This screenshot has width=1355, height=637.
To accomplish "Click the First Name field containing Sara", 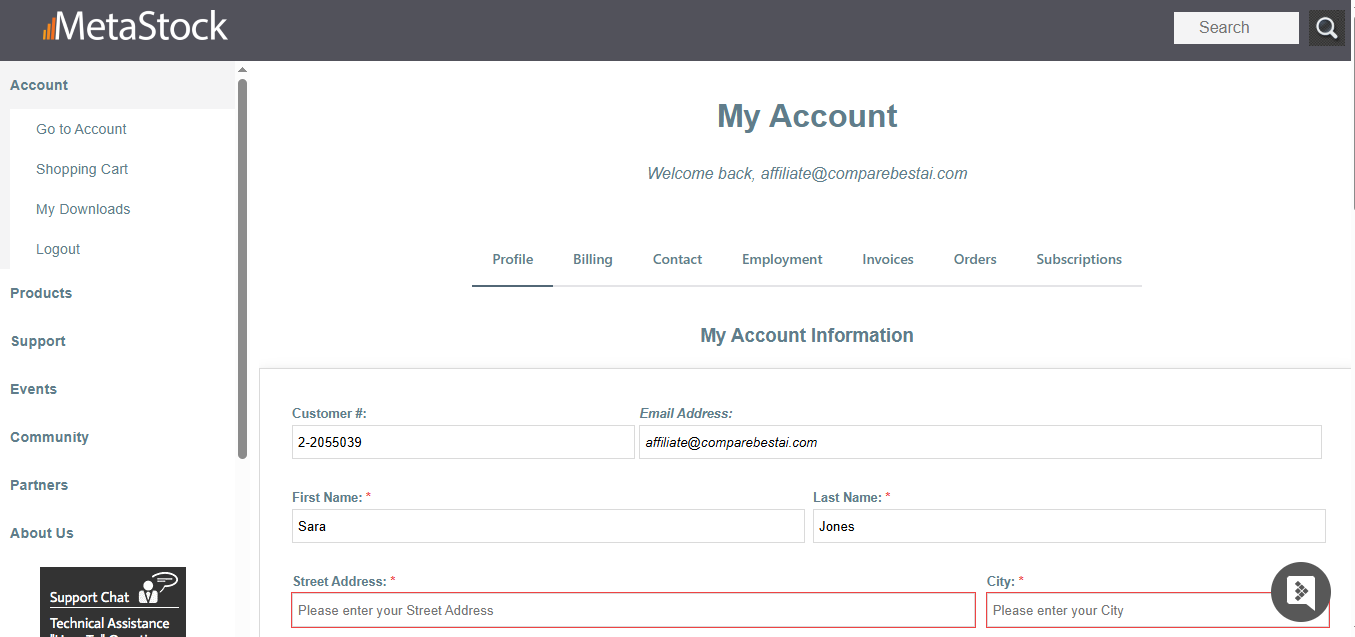I will [548, 526].
